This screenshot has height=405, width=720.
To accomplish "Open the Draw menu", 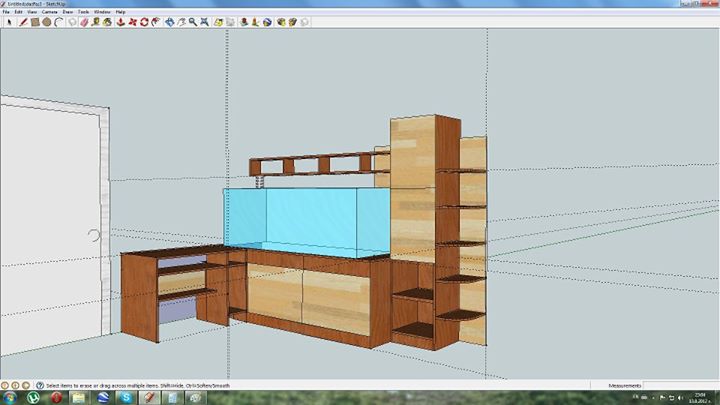I will (x=67, y=12).
